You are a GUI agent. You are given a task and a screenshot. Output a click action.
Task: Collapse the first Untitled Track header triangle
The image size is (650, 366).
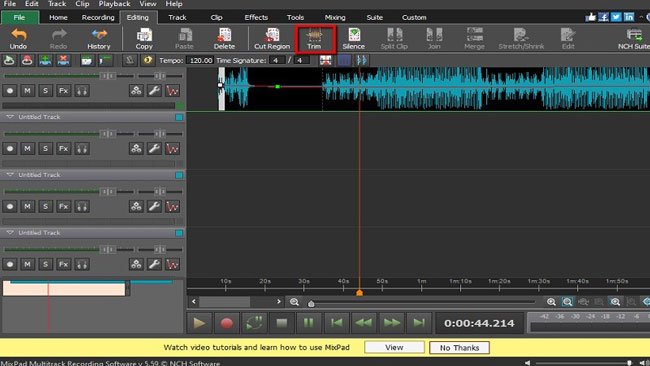10,117
